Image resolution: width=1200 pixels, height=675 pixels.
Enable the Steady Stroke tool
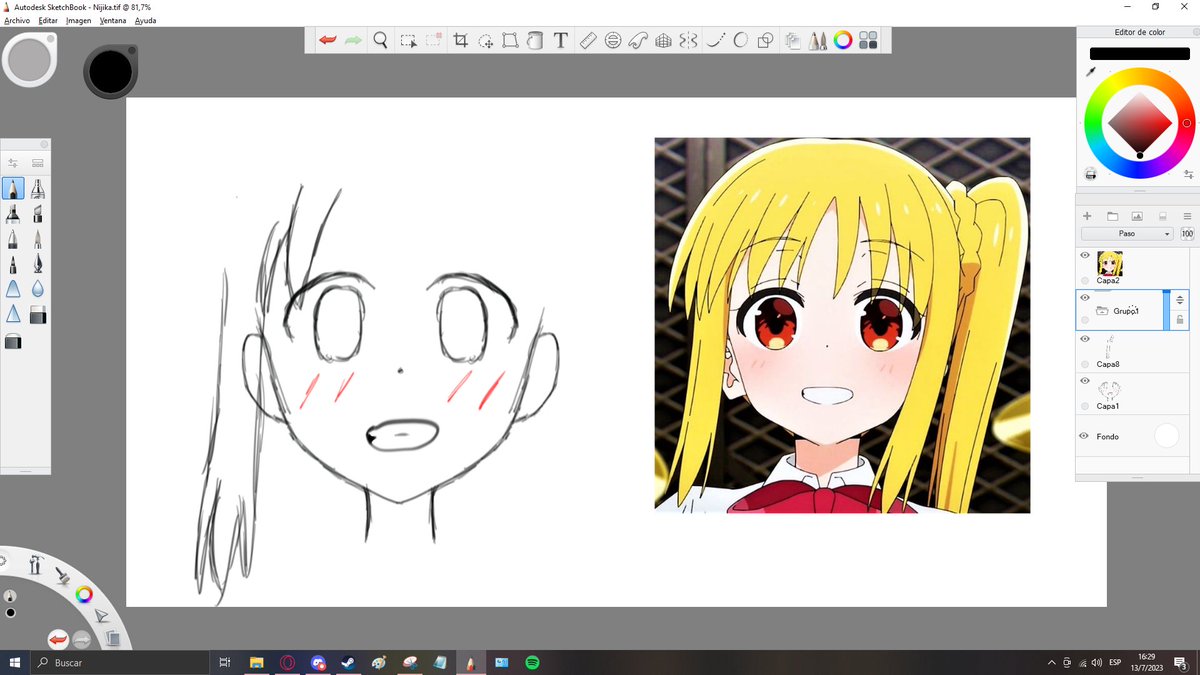click(715, 40)
